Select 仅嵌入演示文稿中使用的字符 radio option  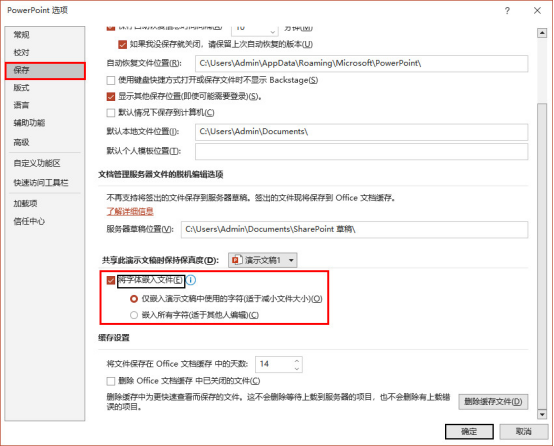tap(134, 299)
